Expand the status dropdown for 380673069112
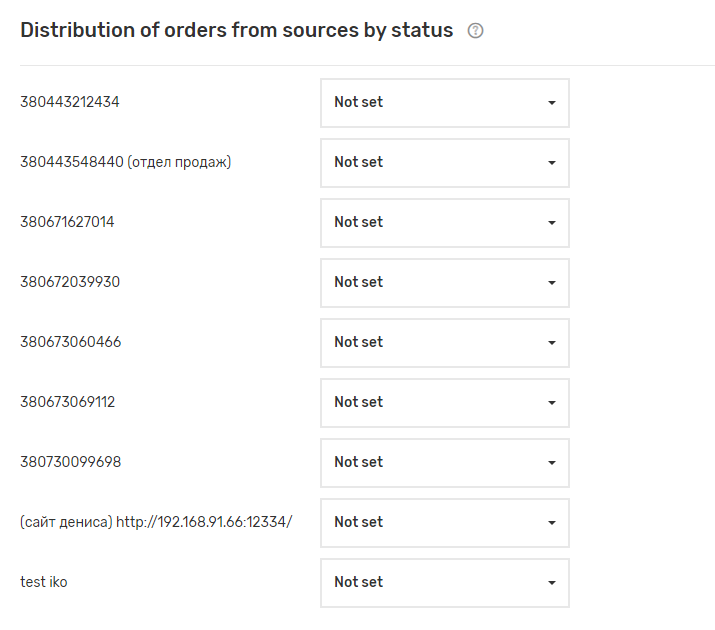The image size is (715, 630). click(444, 403)
